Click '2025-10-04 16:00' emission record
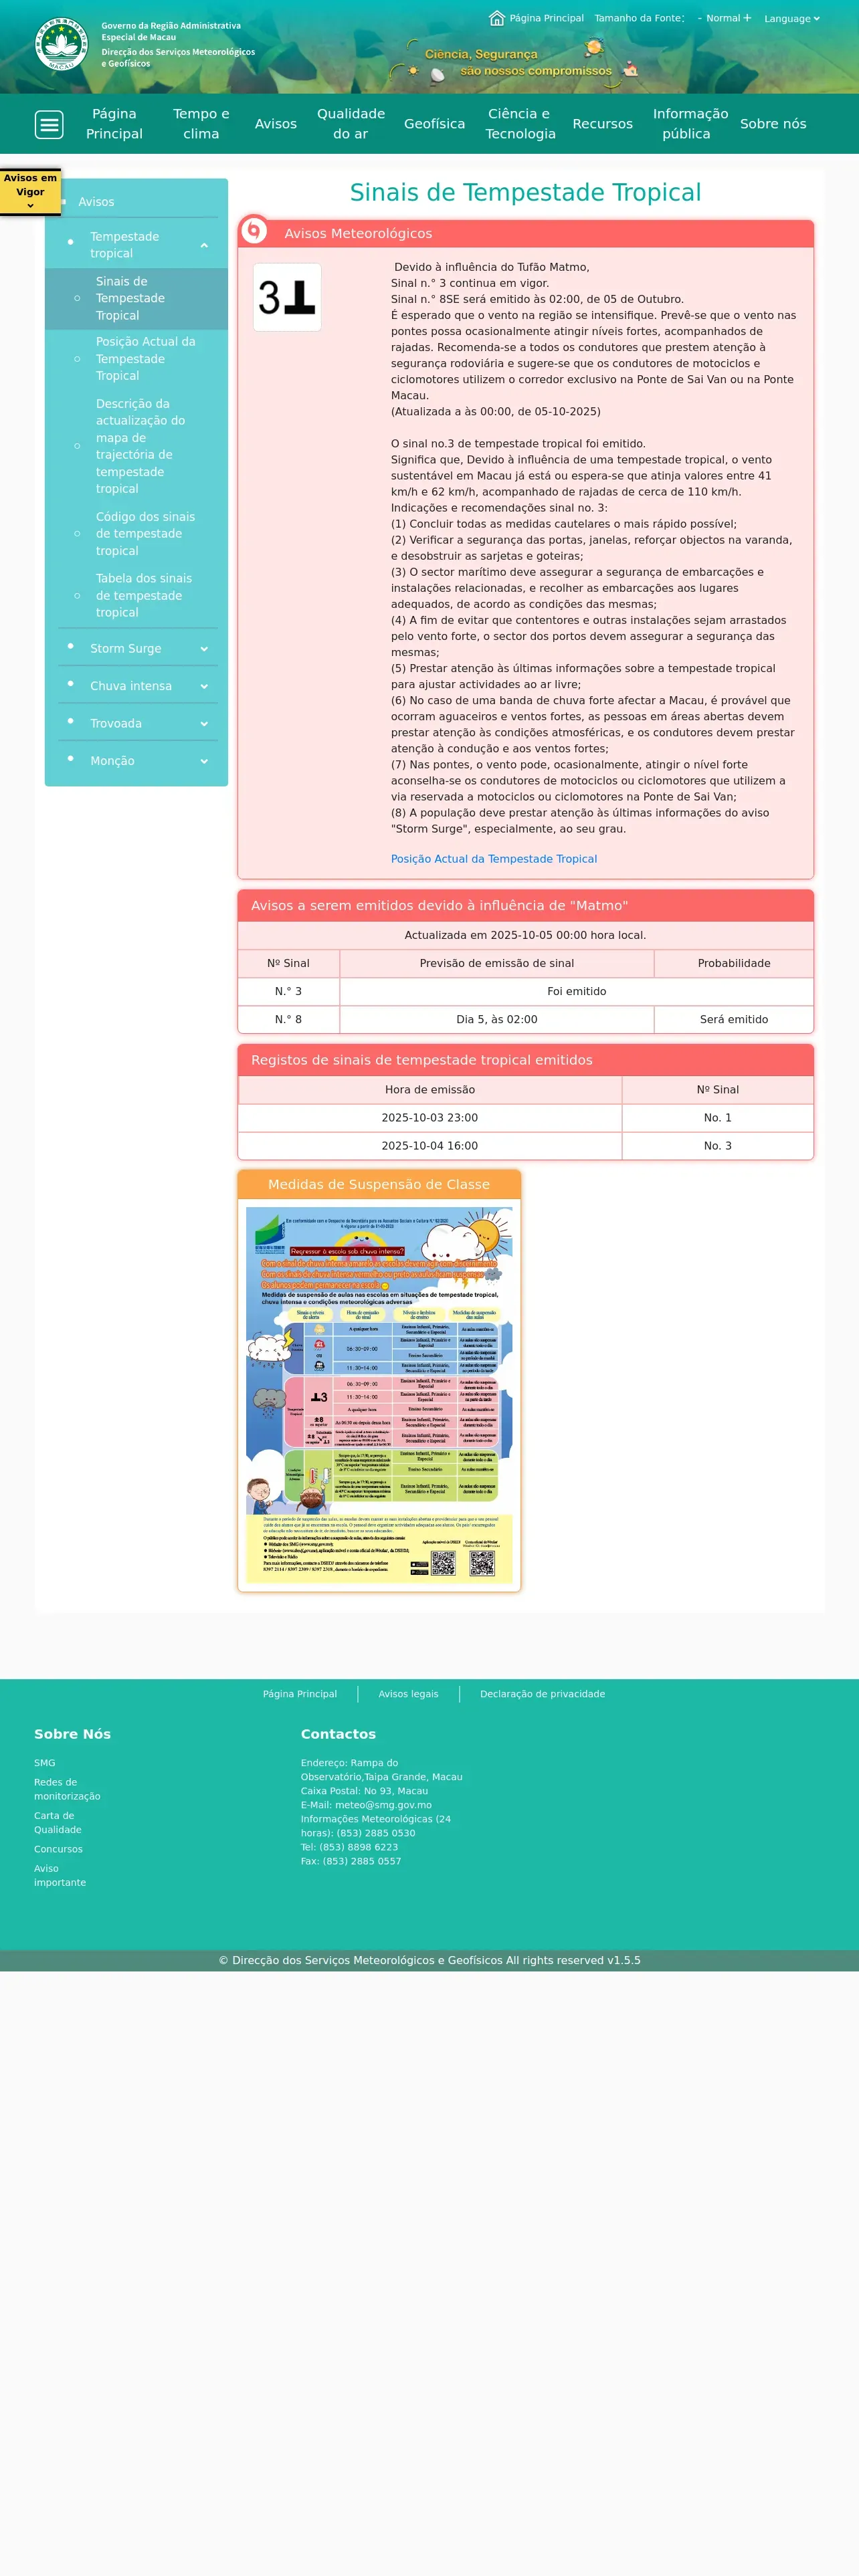The width and height of the screenshot is (859, 2576). (x=430, y=1146)
